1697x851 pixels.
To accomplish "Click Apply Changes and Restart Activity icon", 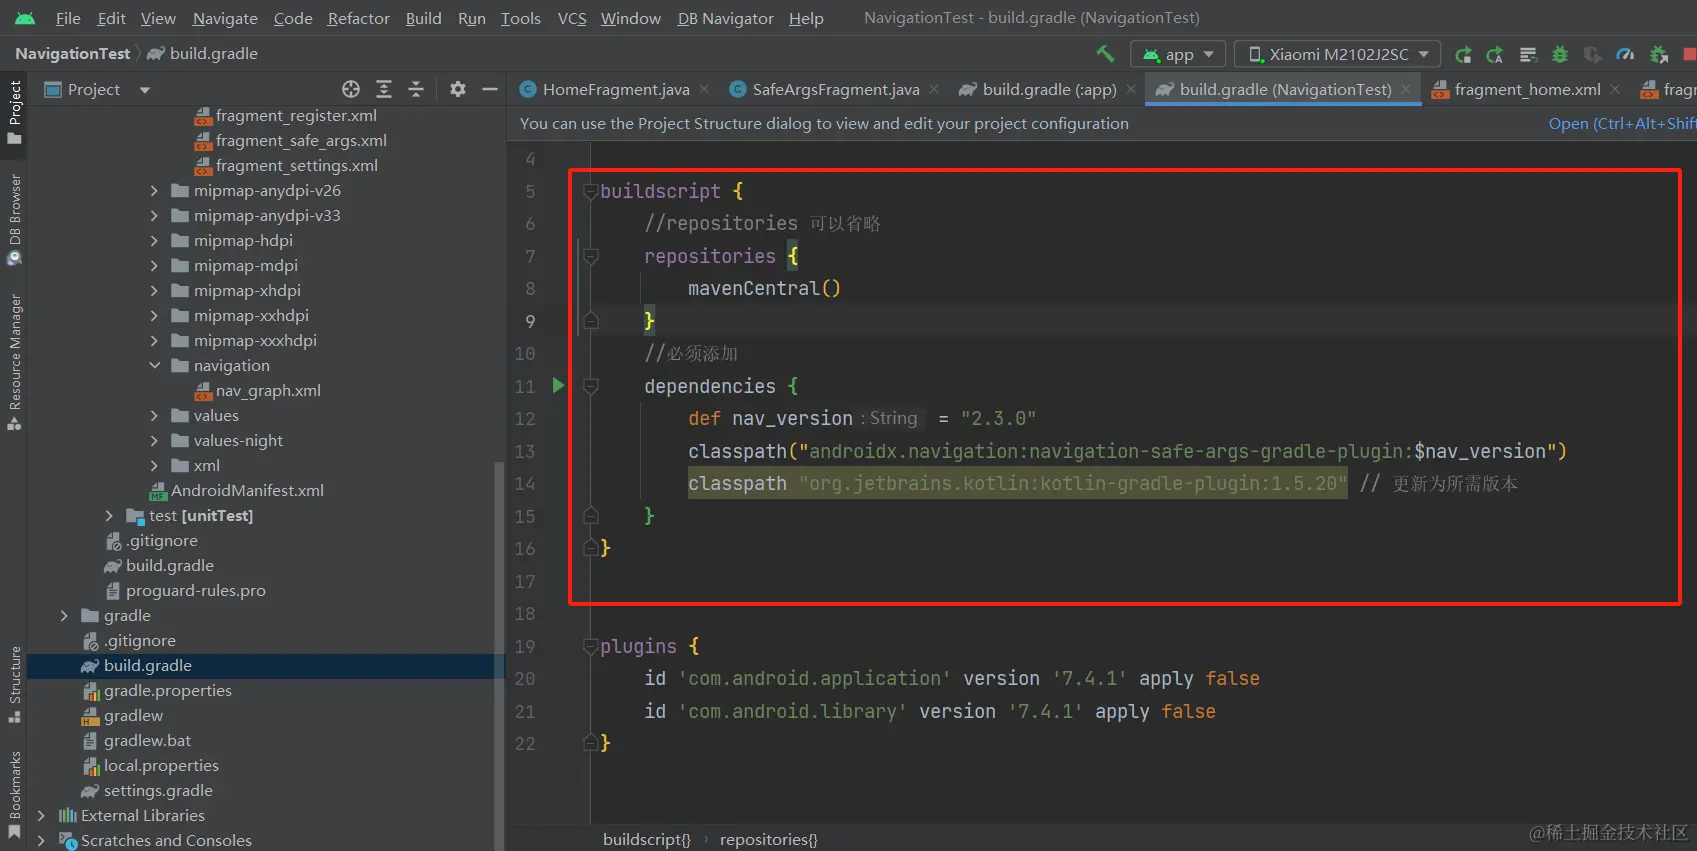I will tap(1495, 55).
